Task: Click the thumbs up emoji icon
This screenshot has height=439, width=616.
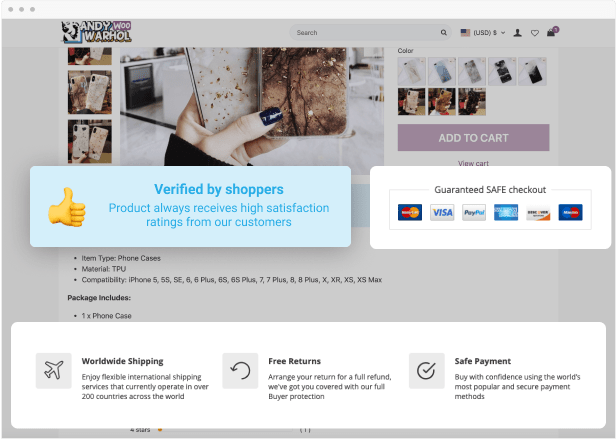Action: click(x=67, y=207)
